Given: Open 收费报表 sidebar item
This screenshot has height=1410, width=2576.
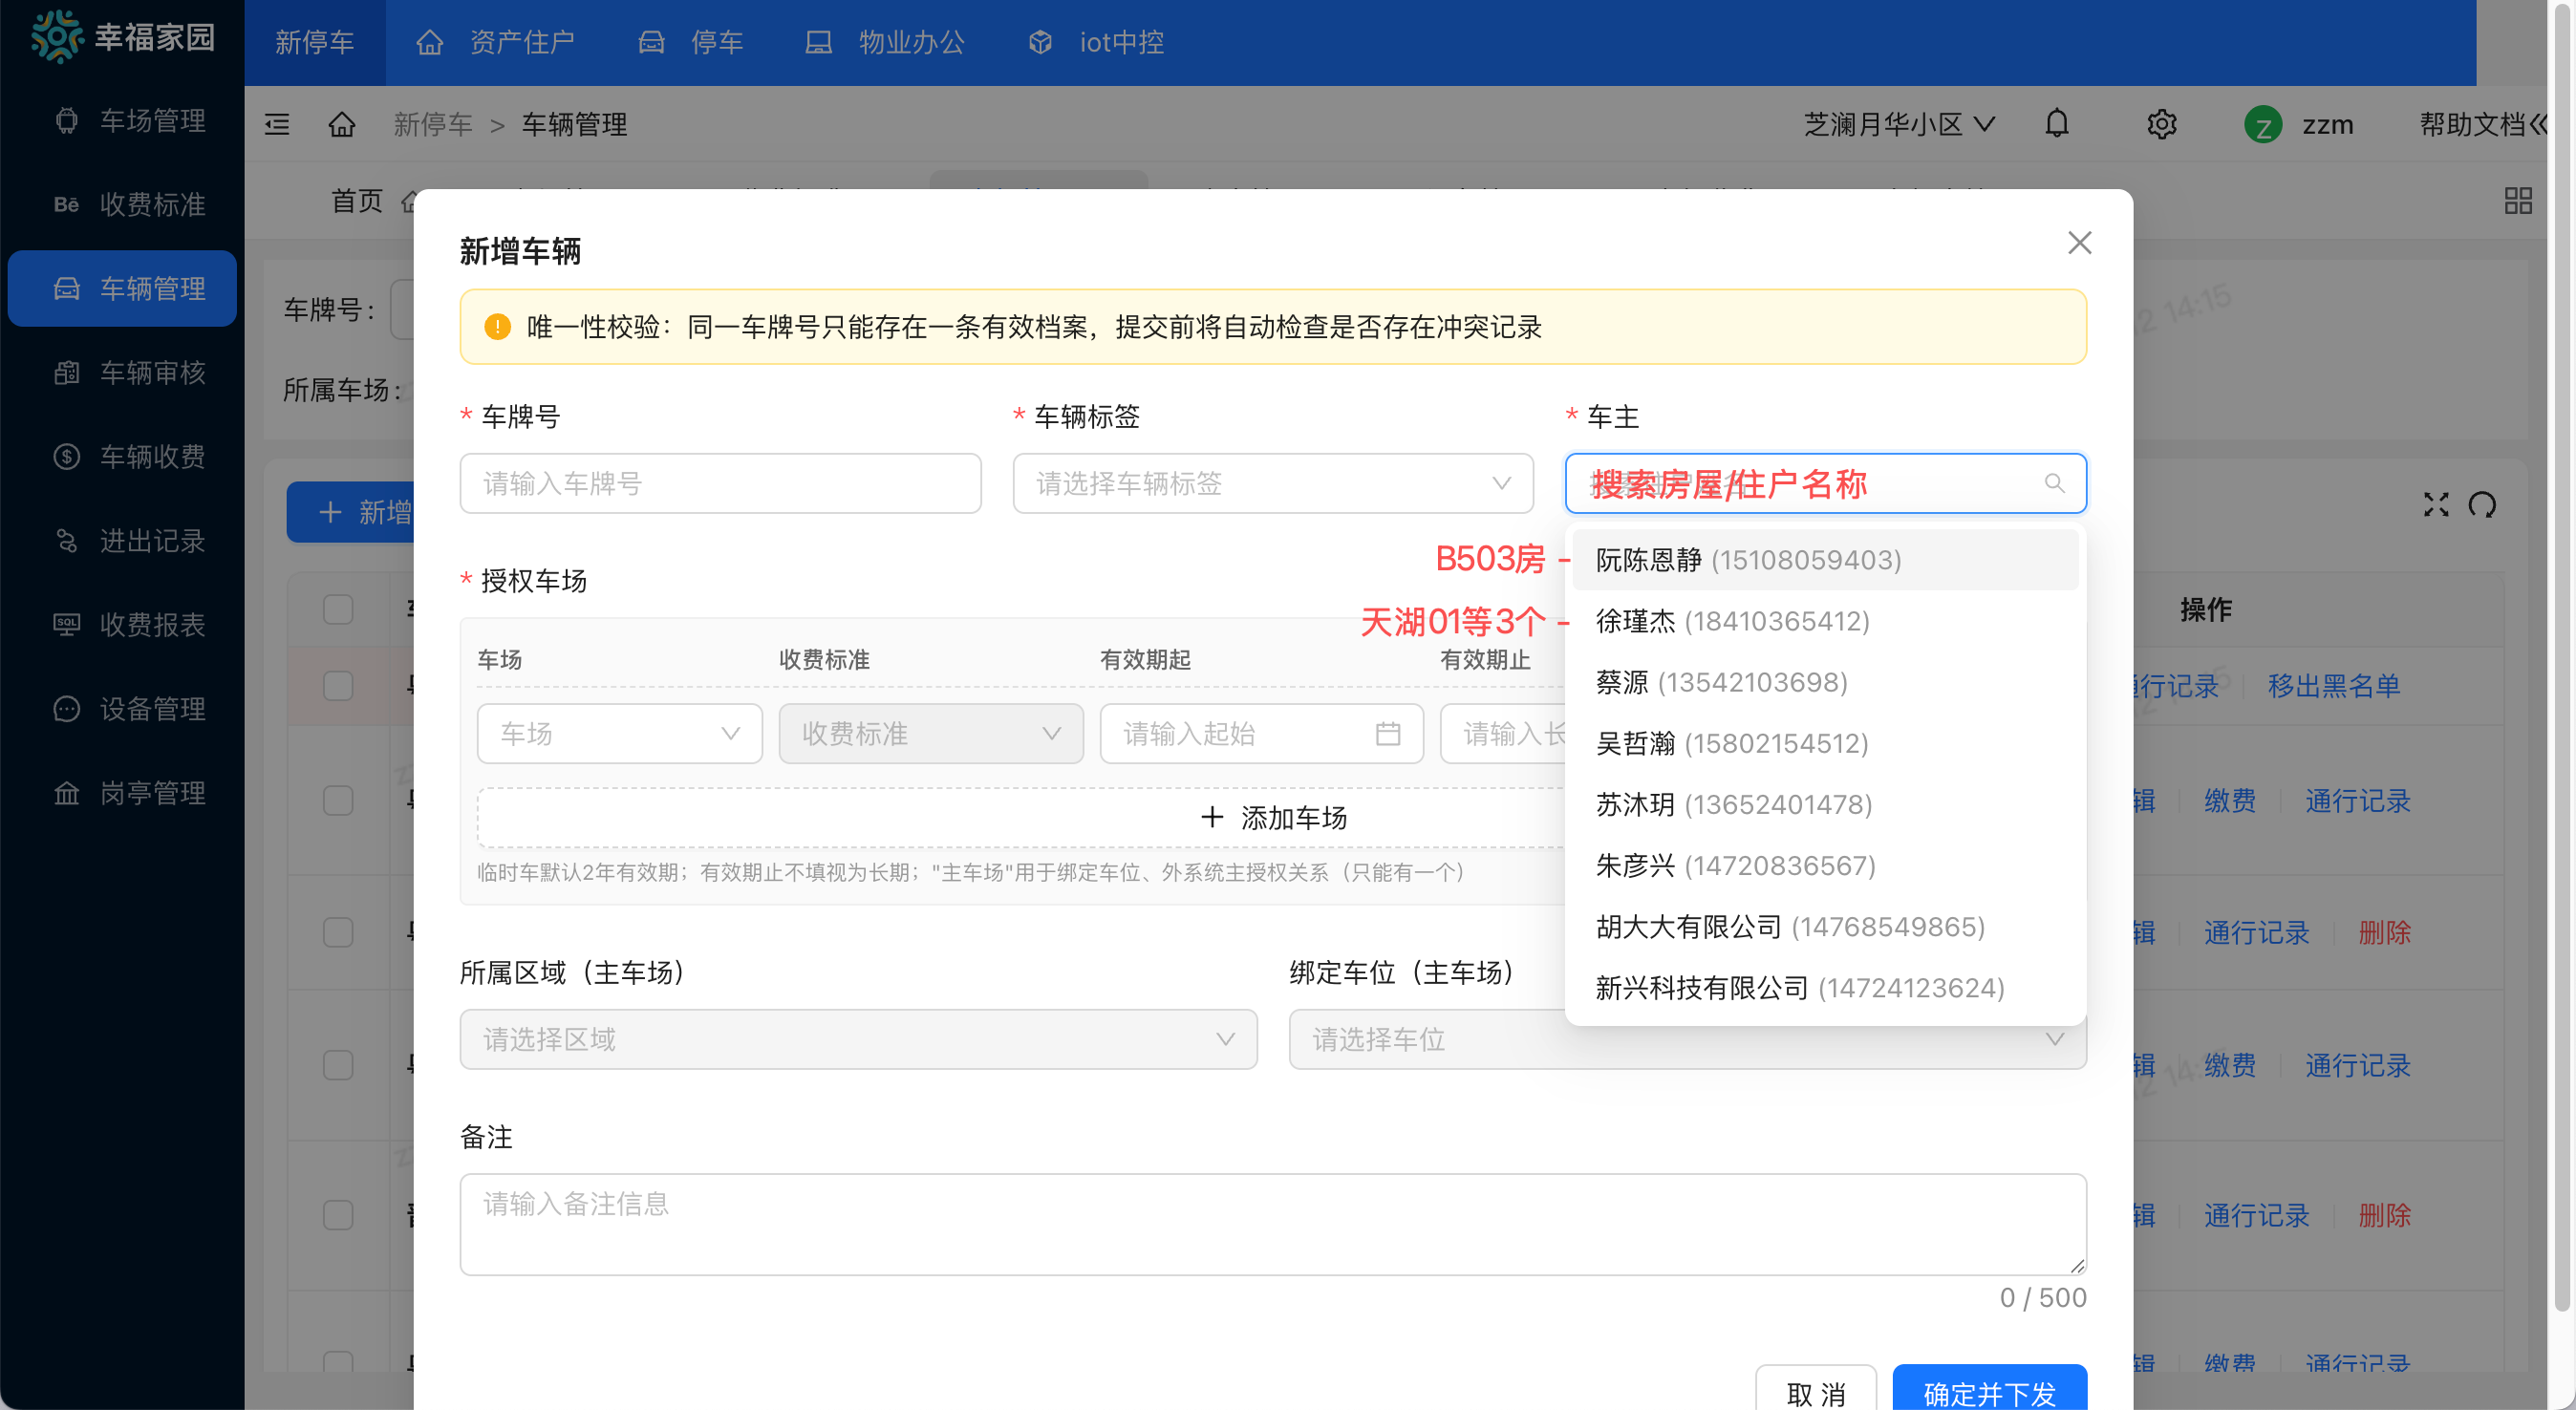Looking at the screenshot, I should coord(122,624).
